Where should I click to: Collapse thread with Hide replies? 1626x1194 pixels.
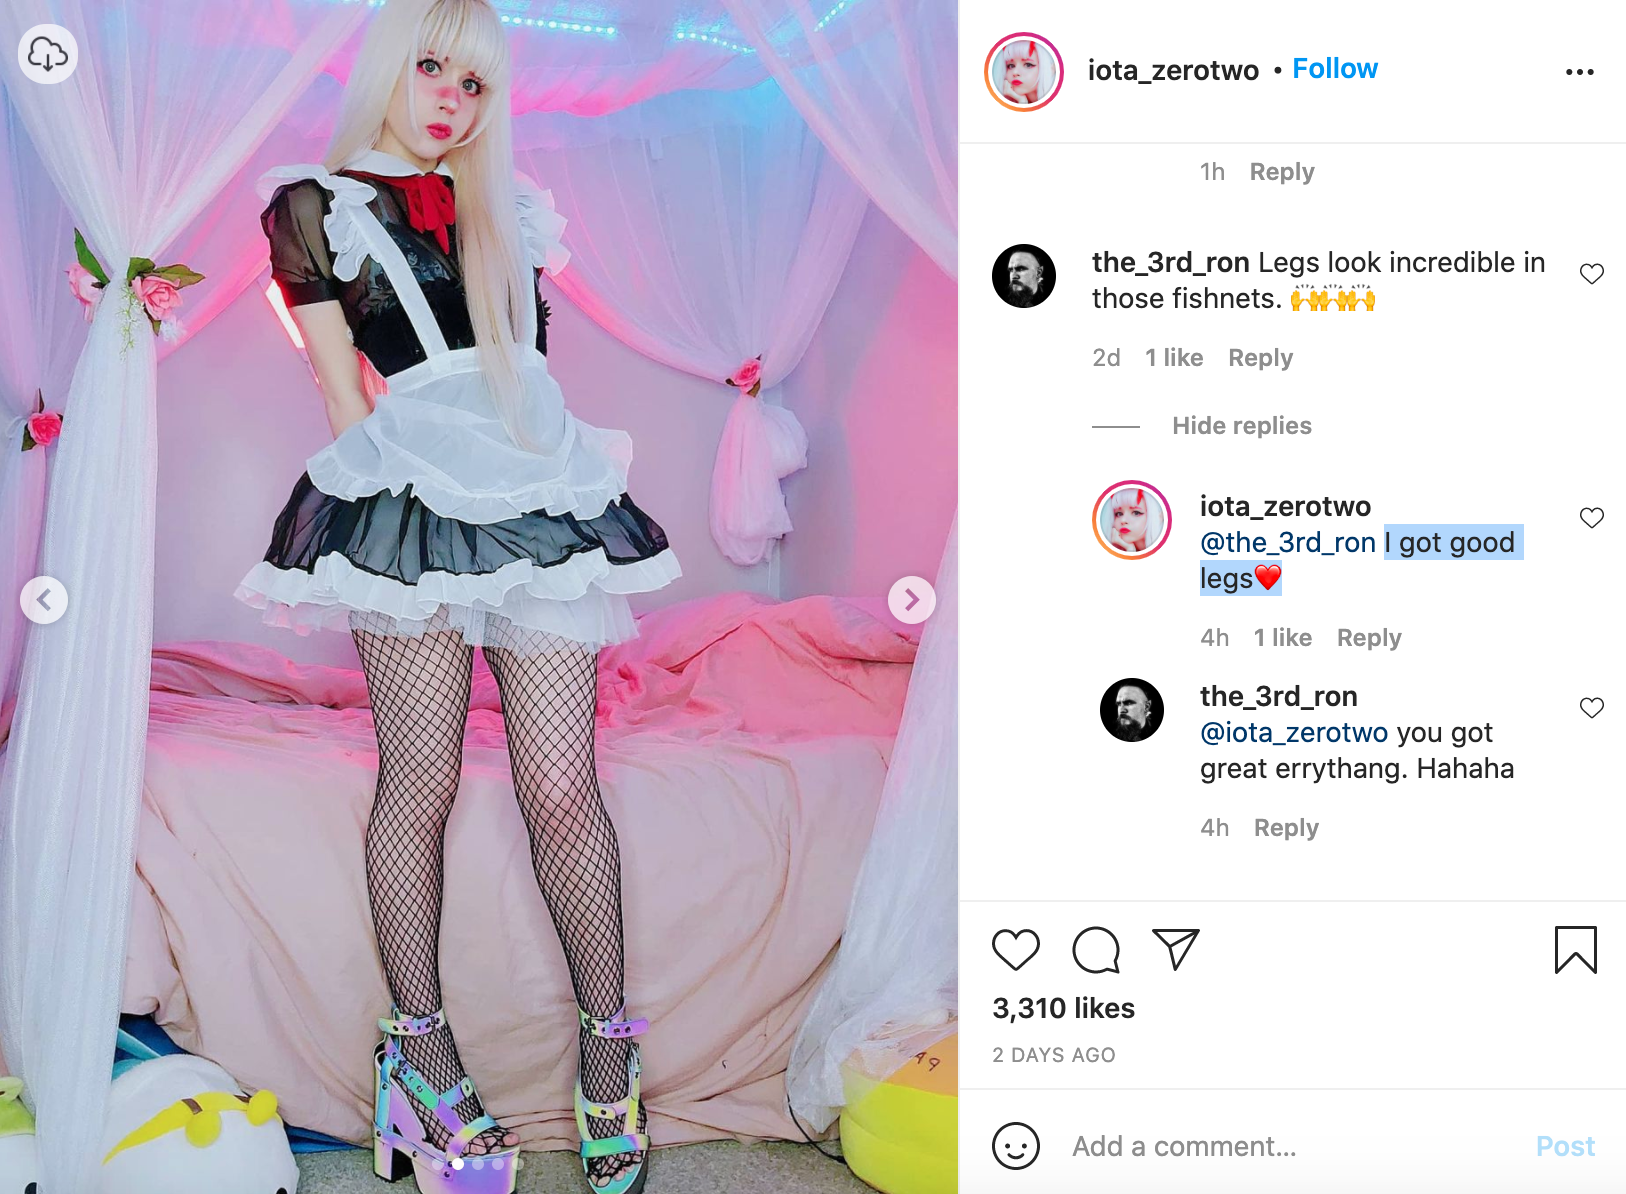point(1242,426)
